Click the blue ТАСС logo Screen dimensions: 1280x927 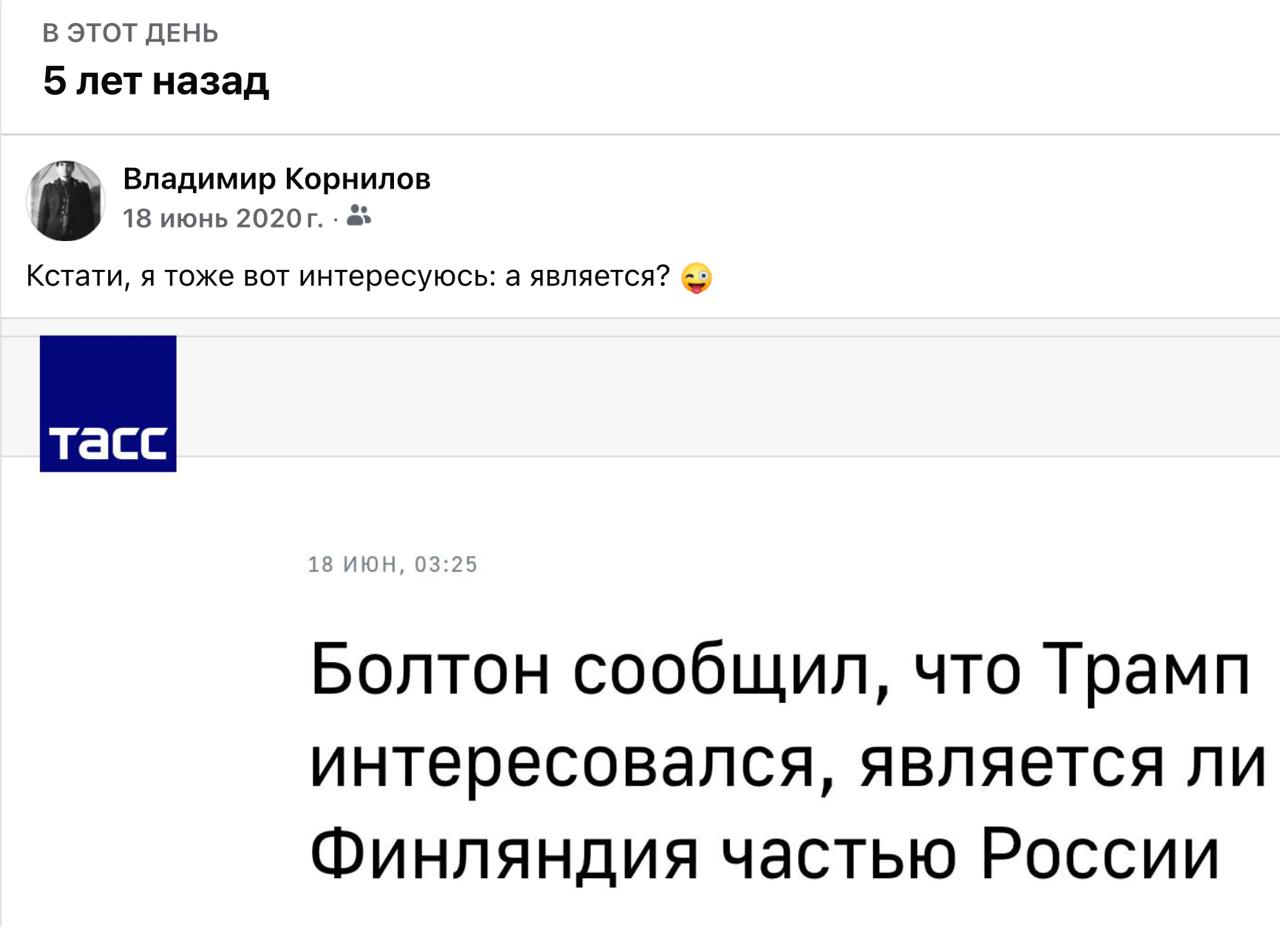108,403
